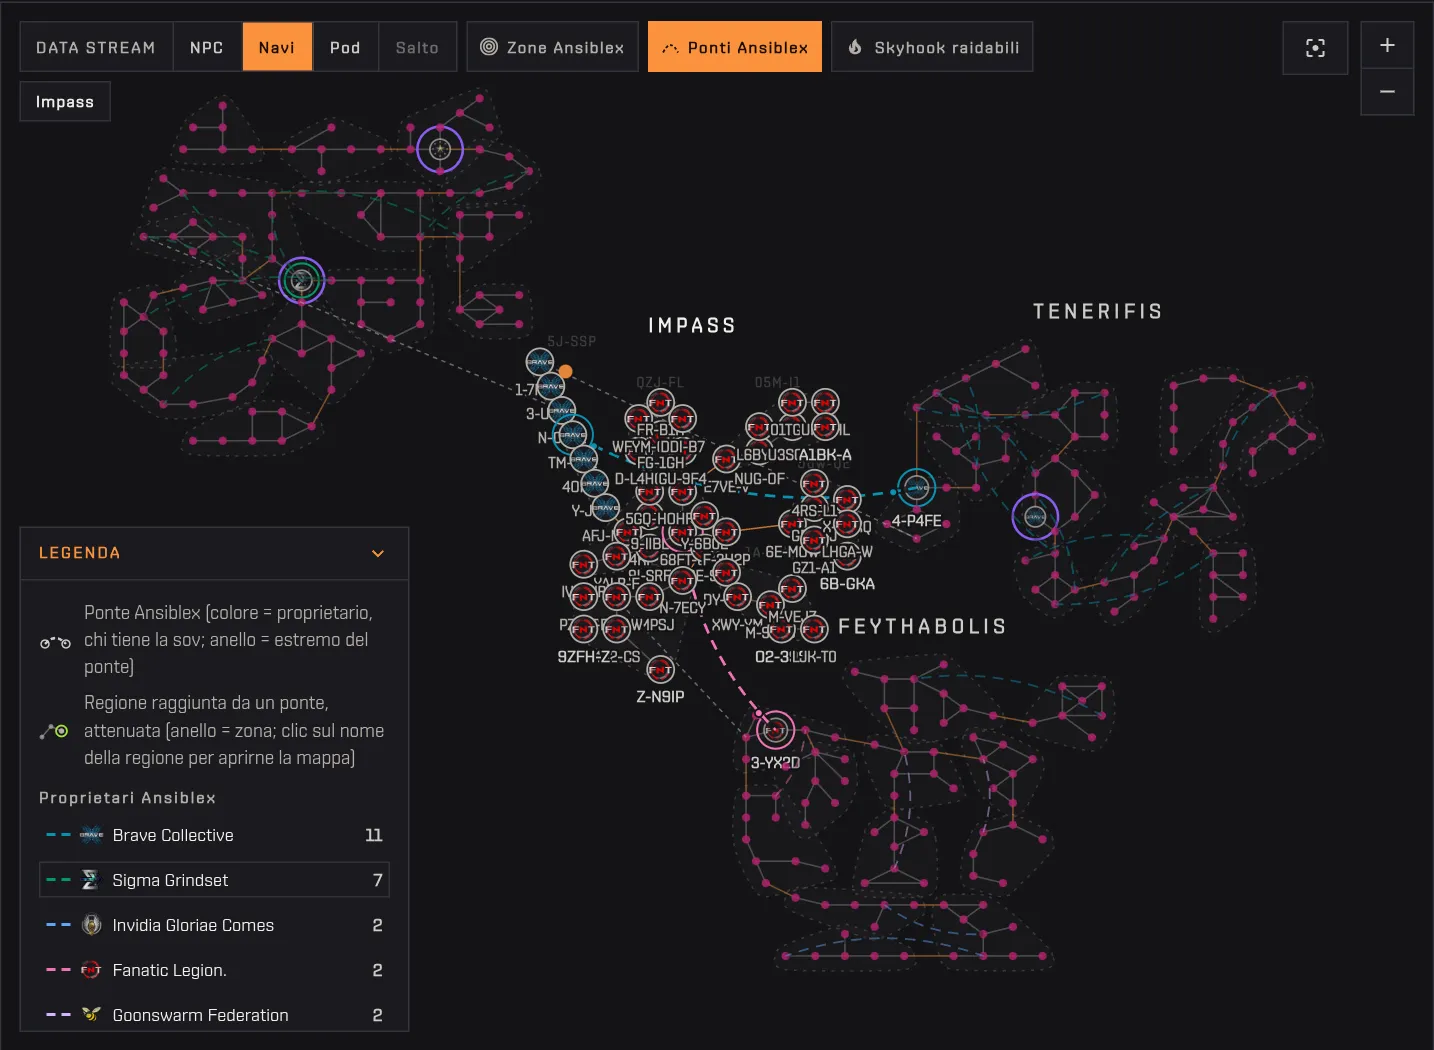This screenshot has height=1050, width=1434.
Task: Toggle Brave Collective owner highlight
Action: coord(214,835)
